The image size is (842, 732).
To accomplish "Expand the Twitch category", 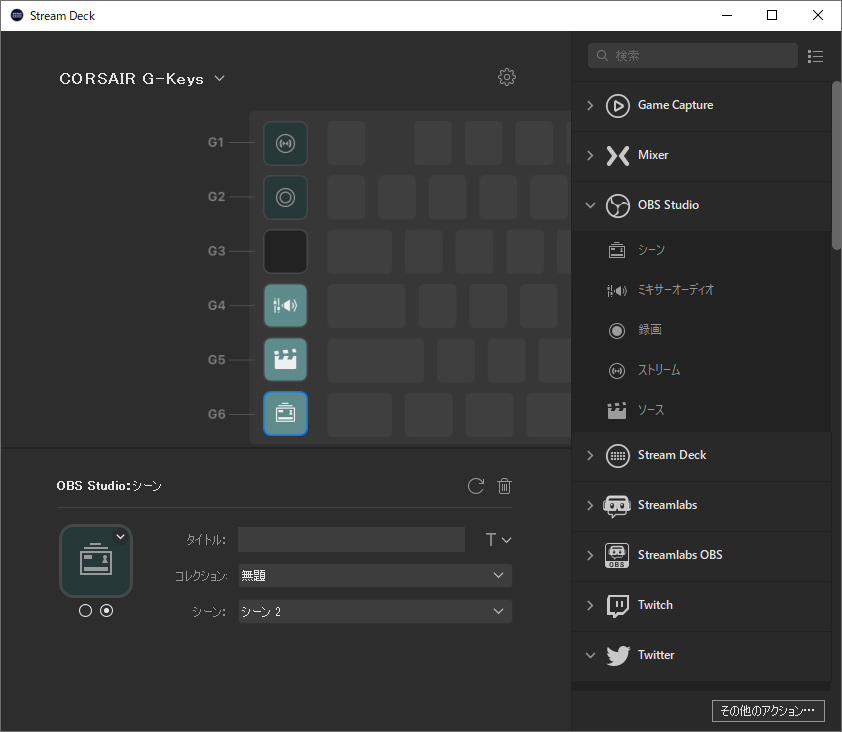I will [x=590, y=606].
